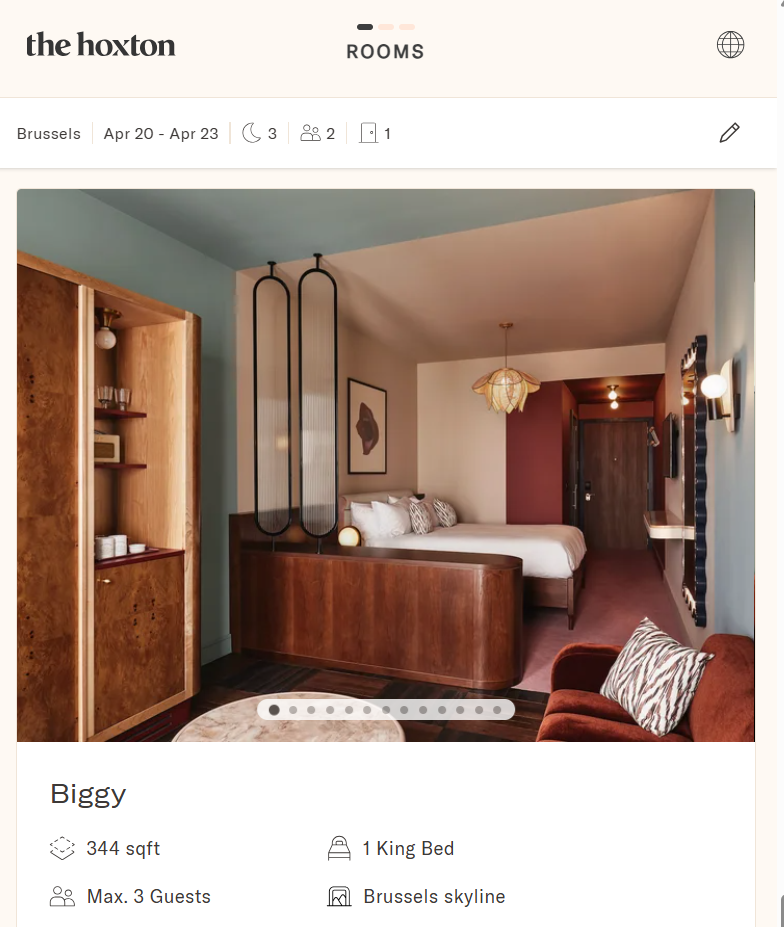Select the Brussels location field
The height and width of the screenshot is (927, 784).
[48, 134]
